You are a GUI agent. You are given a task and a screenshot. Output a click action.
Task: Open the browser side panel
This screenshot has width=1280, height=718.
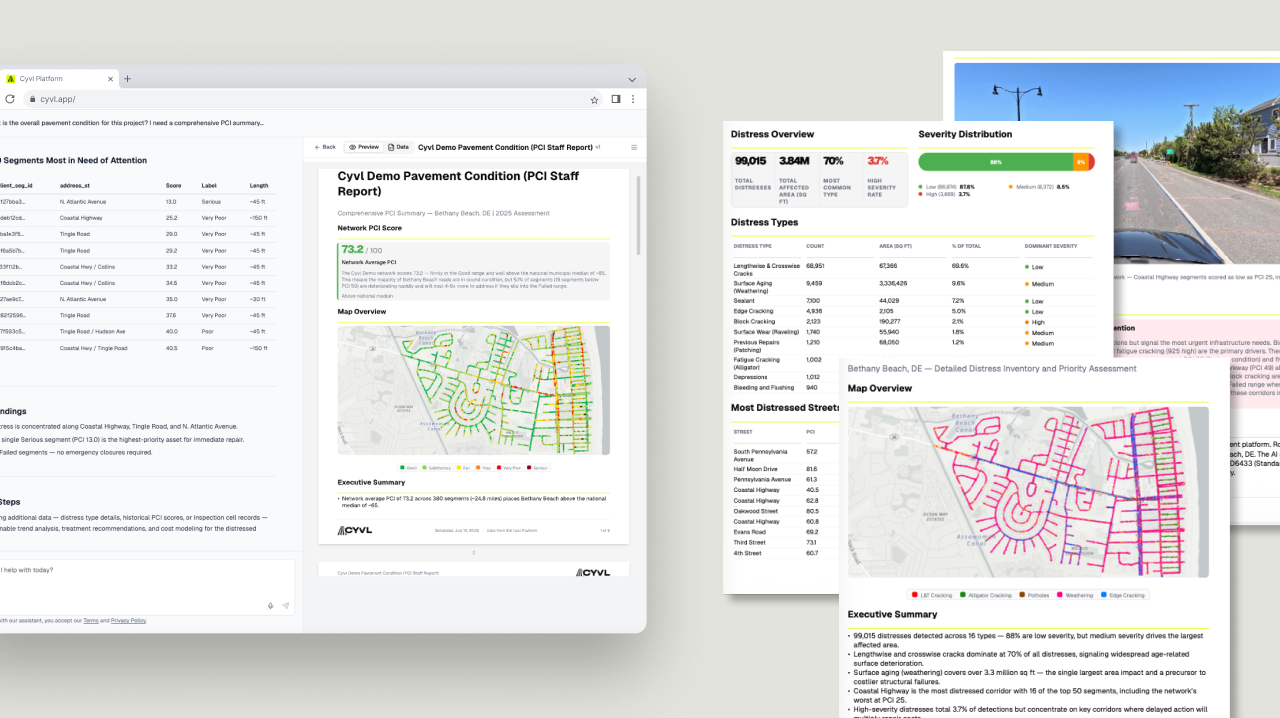pyautogui.click(x=616, y=99)
